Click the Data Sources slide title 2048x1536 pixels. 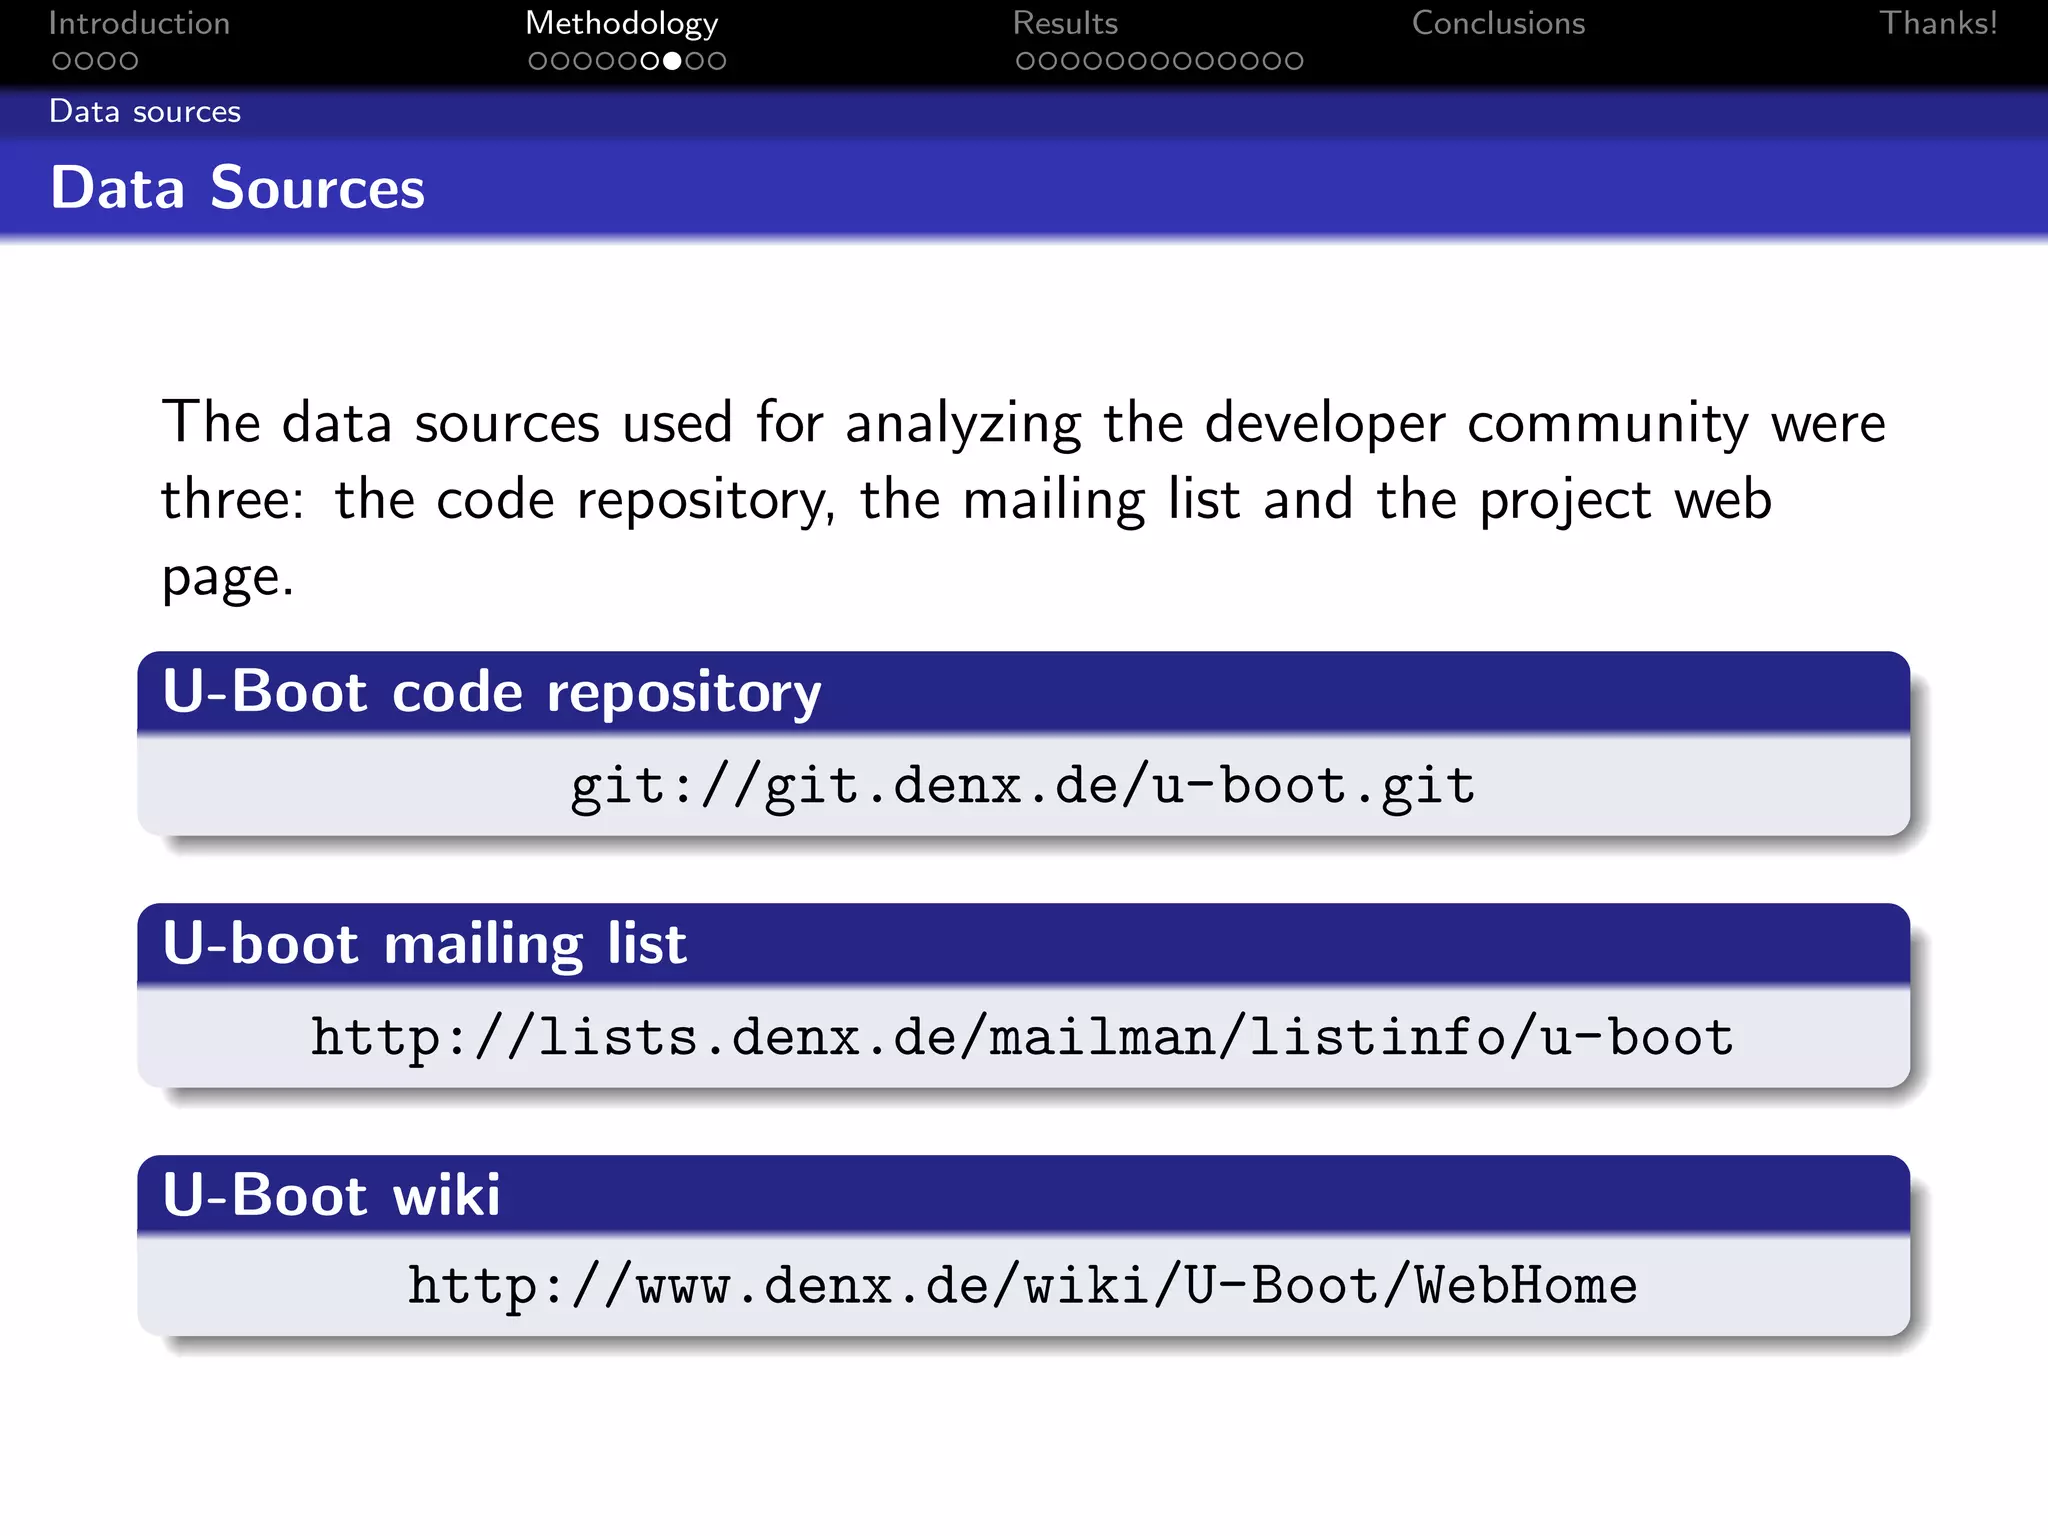click(x=237, y=188)
